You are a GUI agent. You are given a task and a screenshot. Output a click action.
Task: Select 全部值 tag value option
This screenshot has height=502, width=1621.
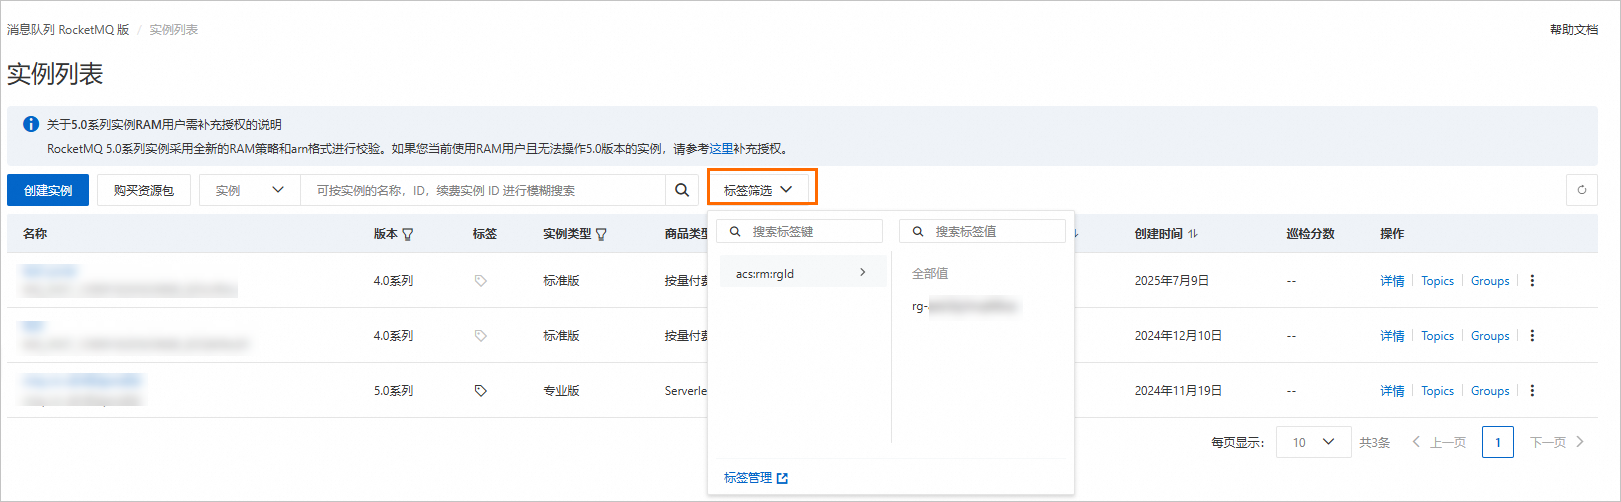point(930,273)
